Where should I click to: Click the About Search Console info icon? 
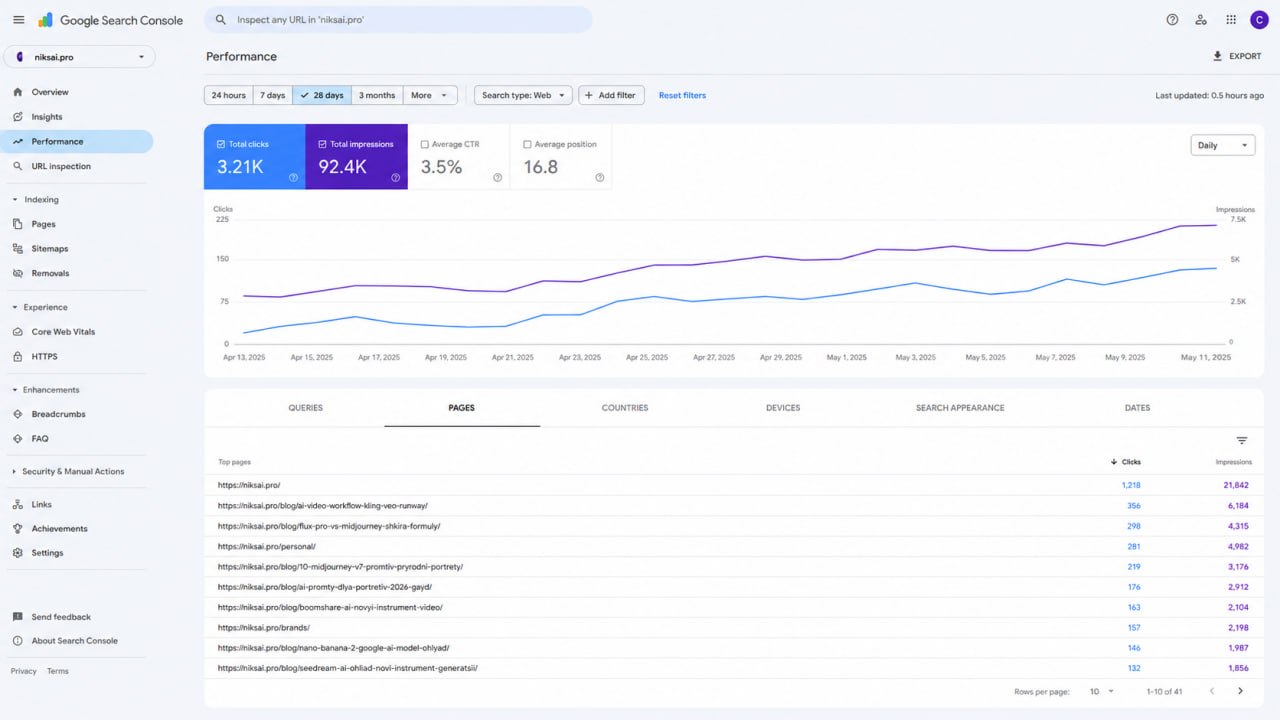[18, 641]
